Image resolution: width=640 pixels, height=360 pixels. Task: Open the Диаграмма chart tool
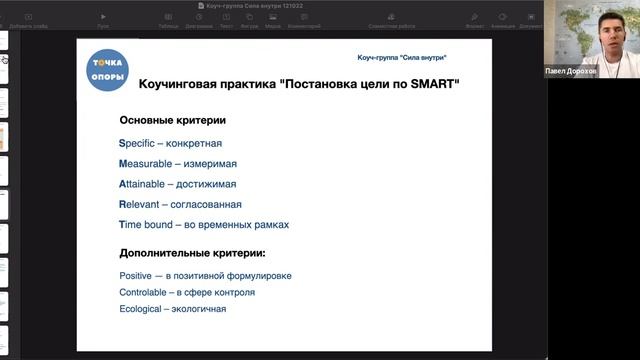tap(199, 17)
